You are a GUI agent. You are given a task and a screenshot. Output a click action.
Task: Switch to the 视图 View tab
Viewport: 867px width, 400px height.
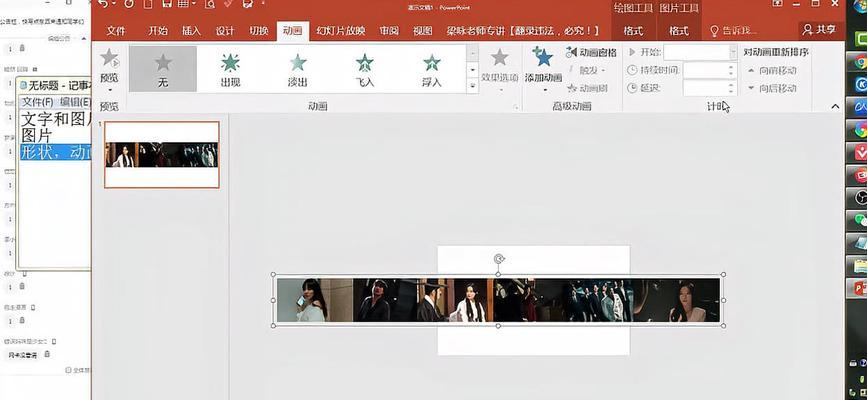(x=423, y=31)
